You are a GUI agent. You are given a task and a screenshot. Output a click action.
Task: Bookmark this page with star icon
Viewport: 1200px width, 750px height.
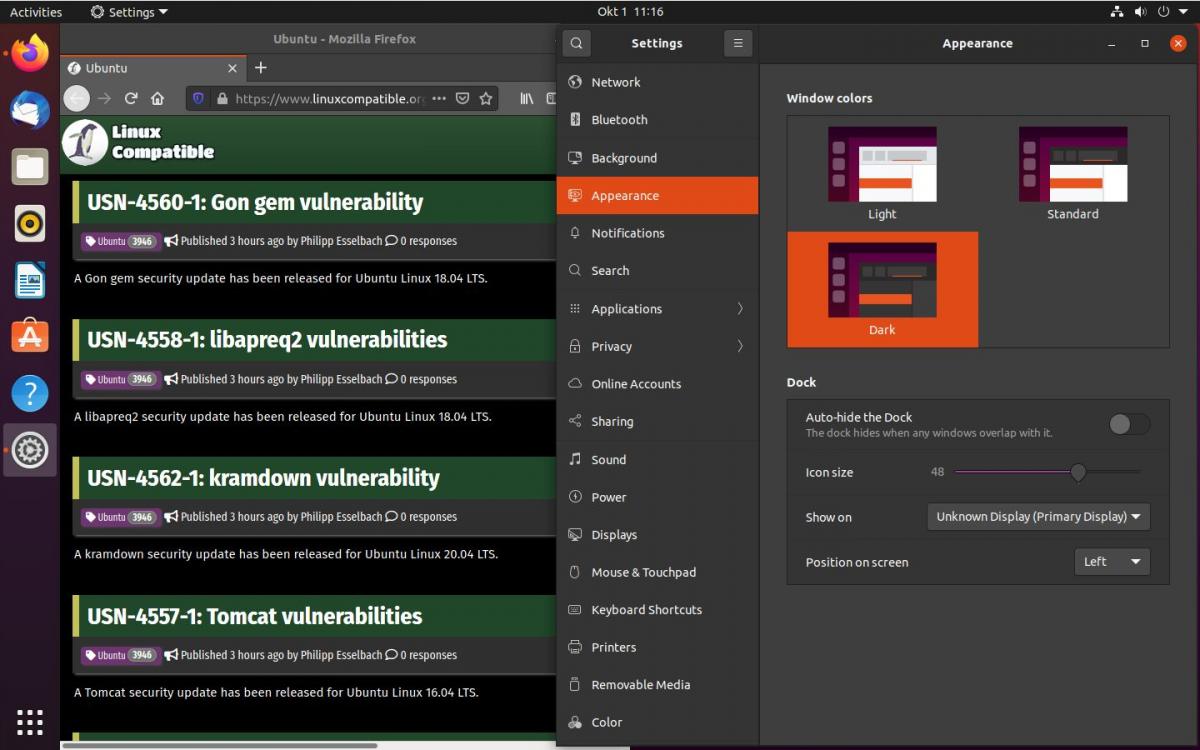click(x=486, y=98)
